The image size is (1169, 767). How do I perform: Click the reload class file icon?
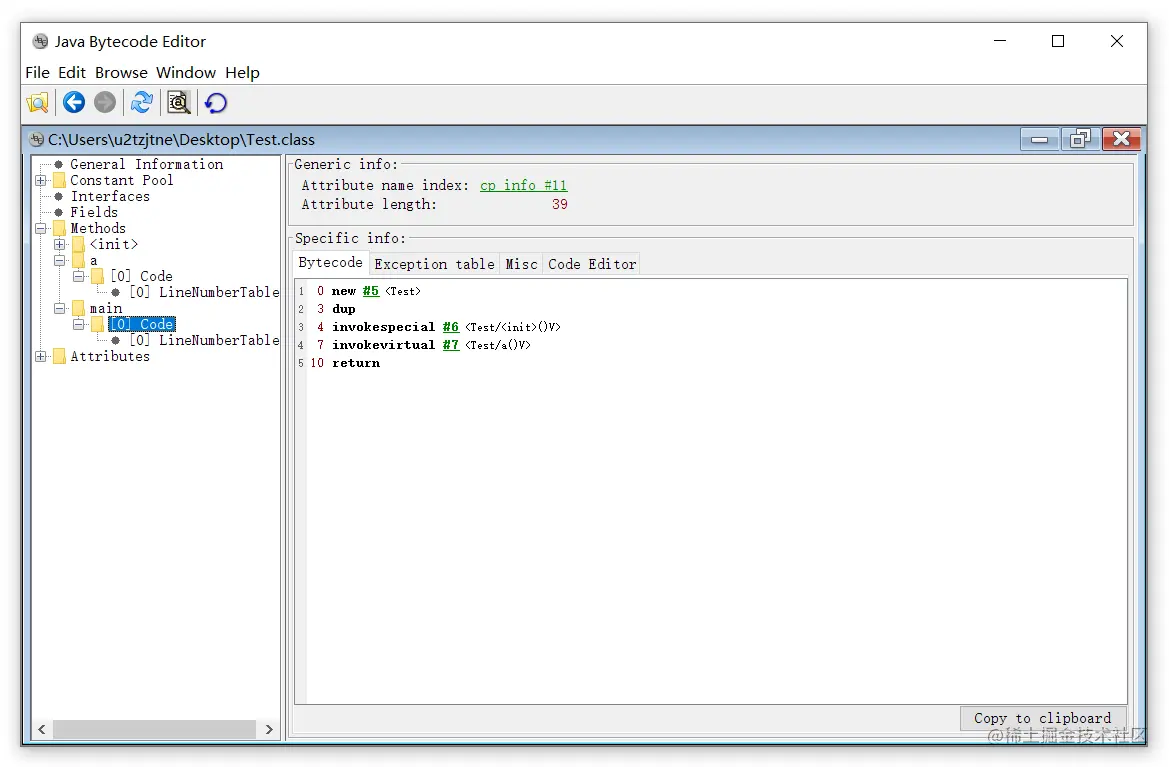[142, 102]
